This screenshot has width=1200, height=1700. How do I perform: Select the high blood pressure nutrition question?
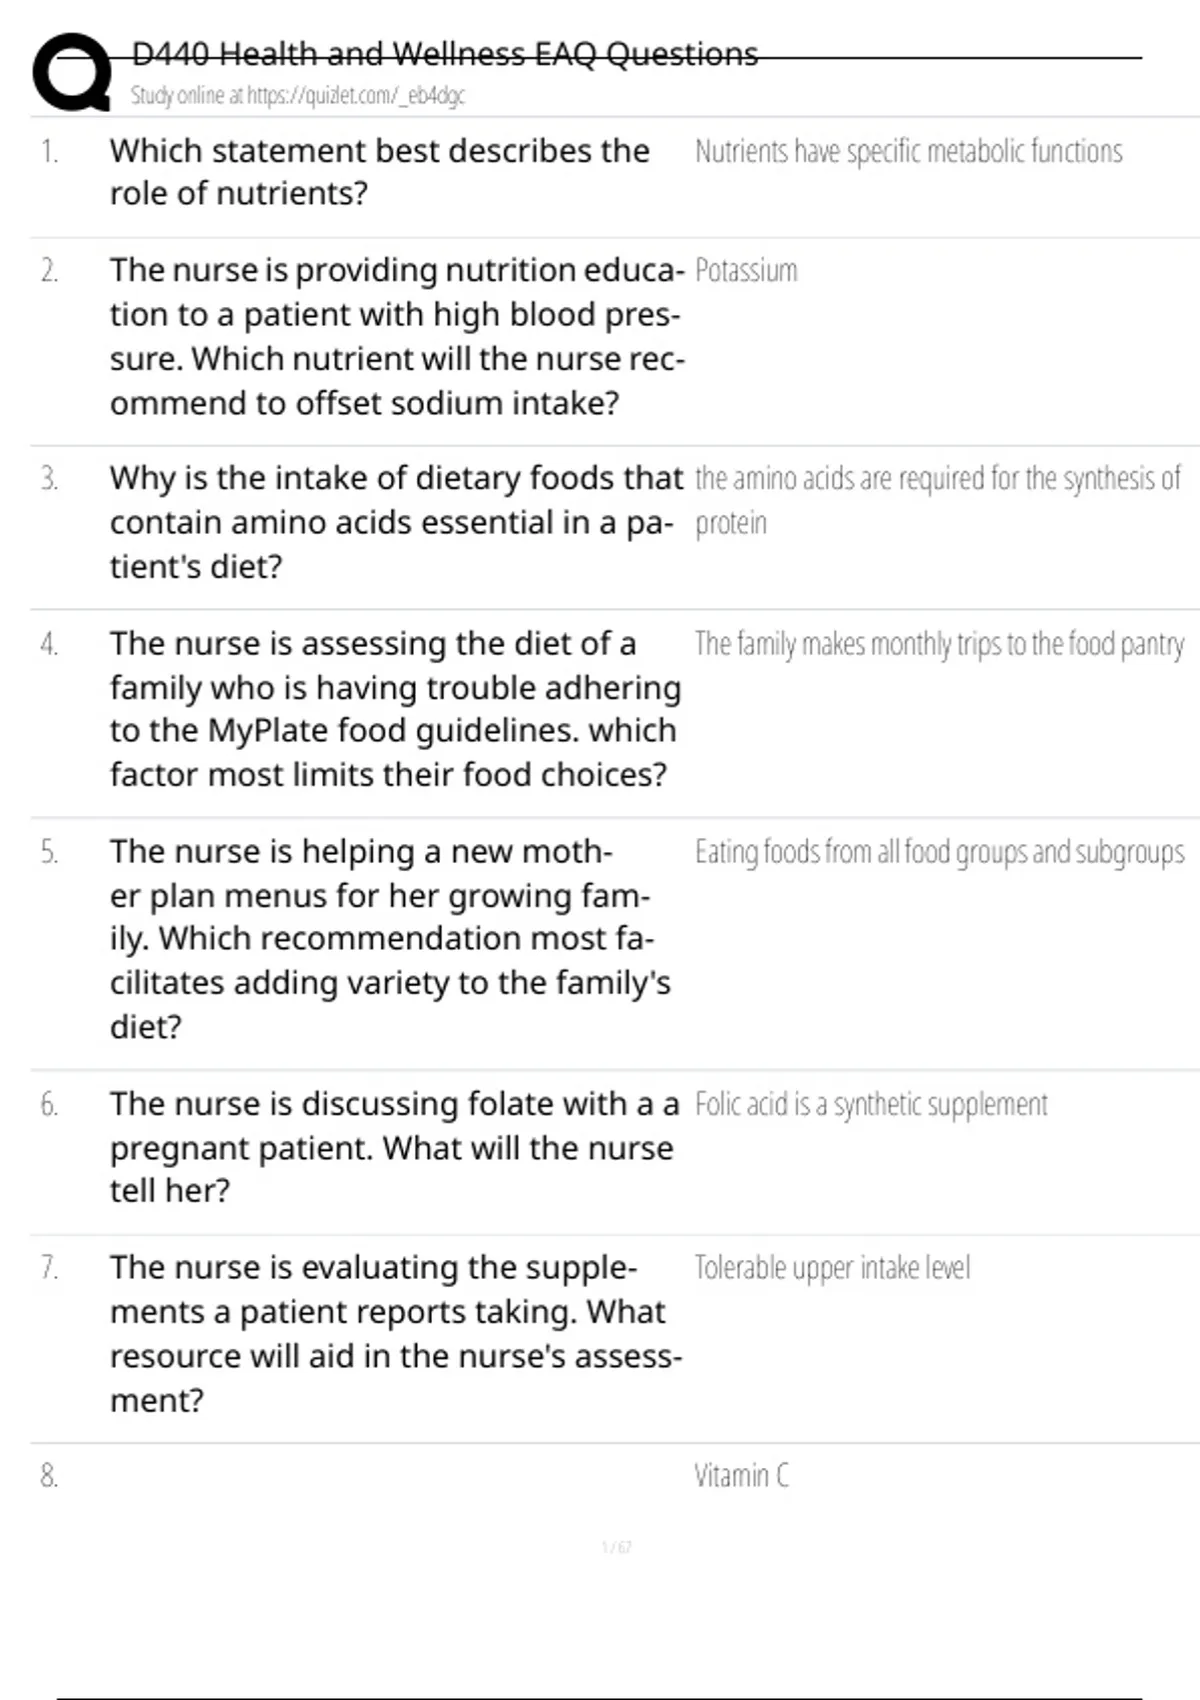[x=397, y=336]
